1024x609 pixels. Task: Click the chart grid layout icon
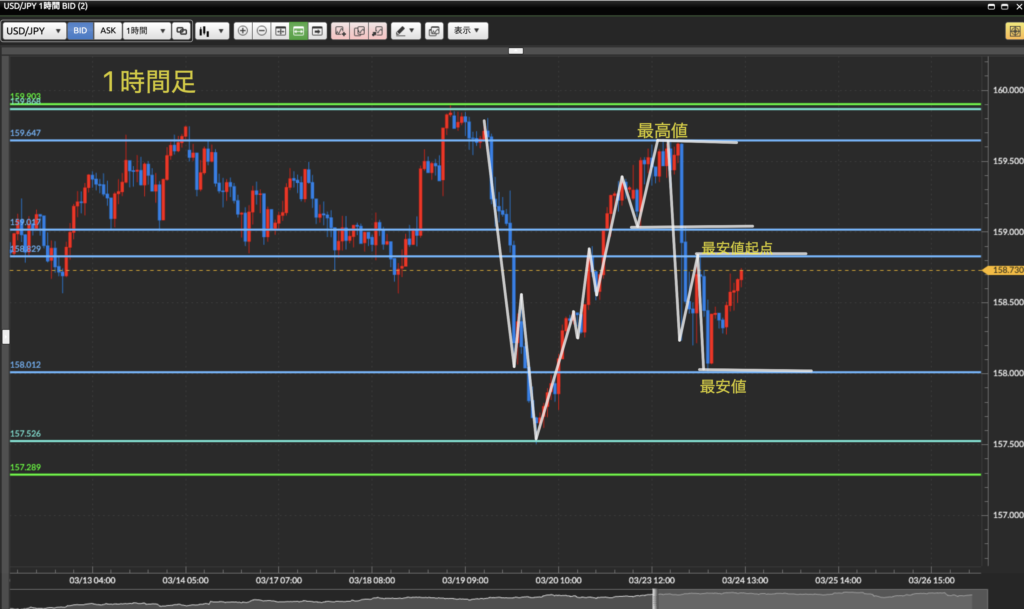tap(280, 31)
